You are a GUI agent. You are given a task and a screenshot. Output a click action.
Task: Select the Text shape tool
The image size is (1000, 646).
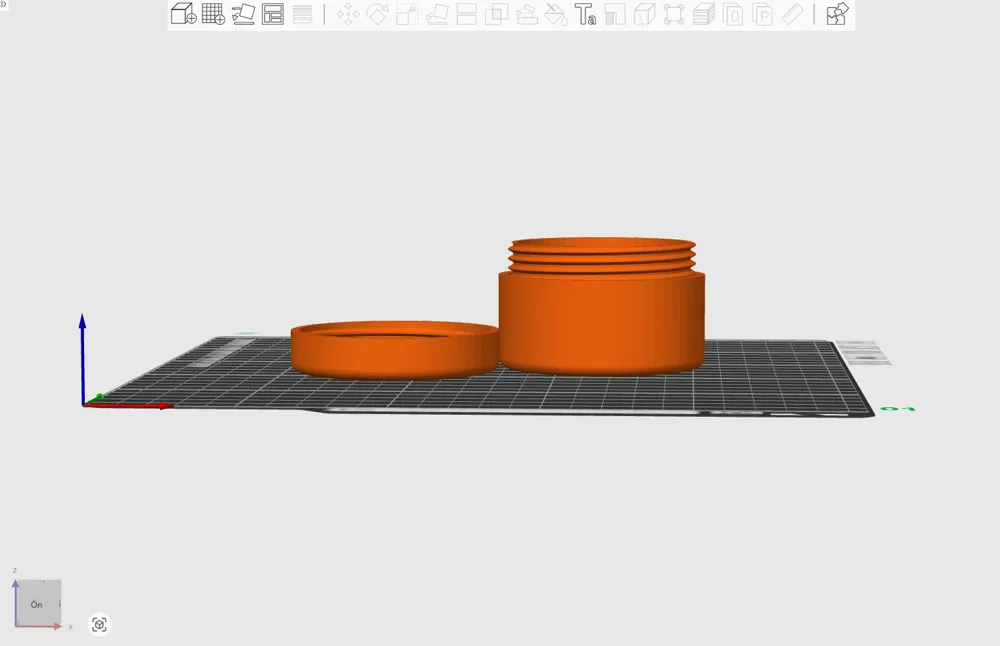click(585, 14)
